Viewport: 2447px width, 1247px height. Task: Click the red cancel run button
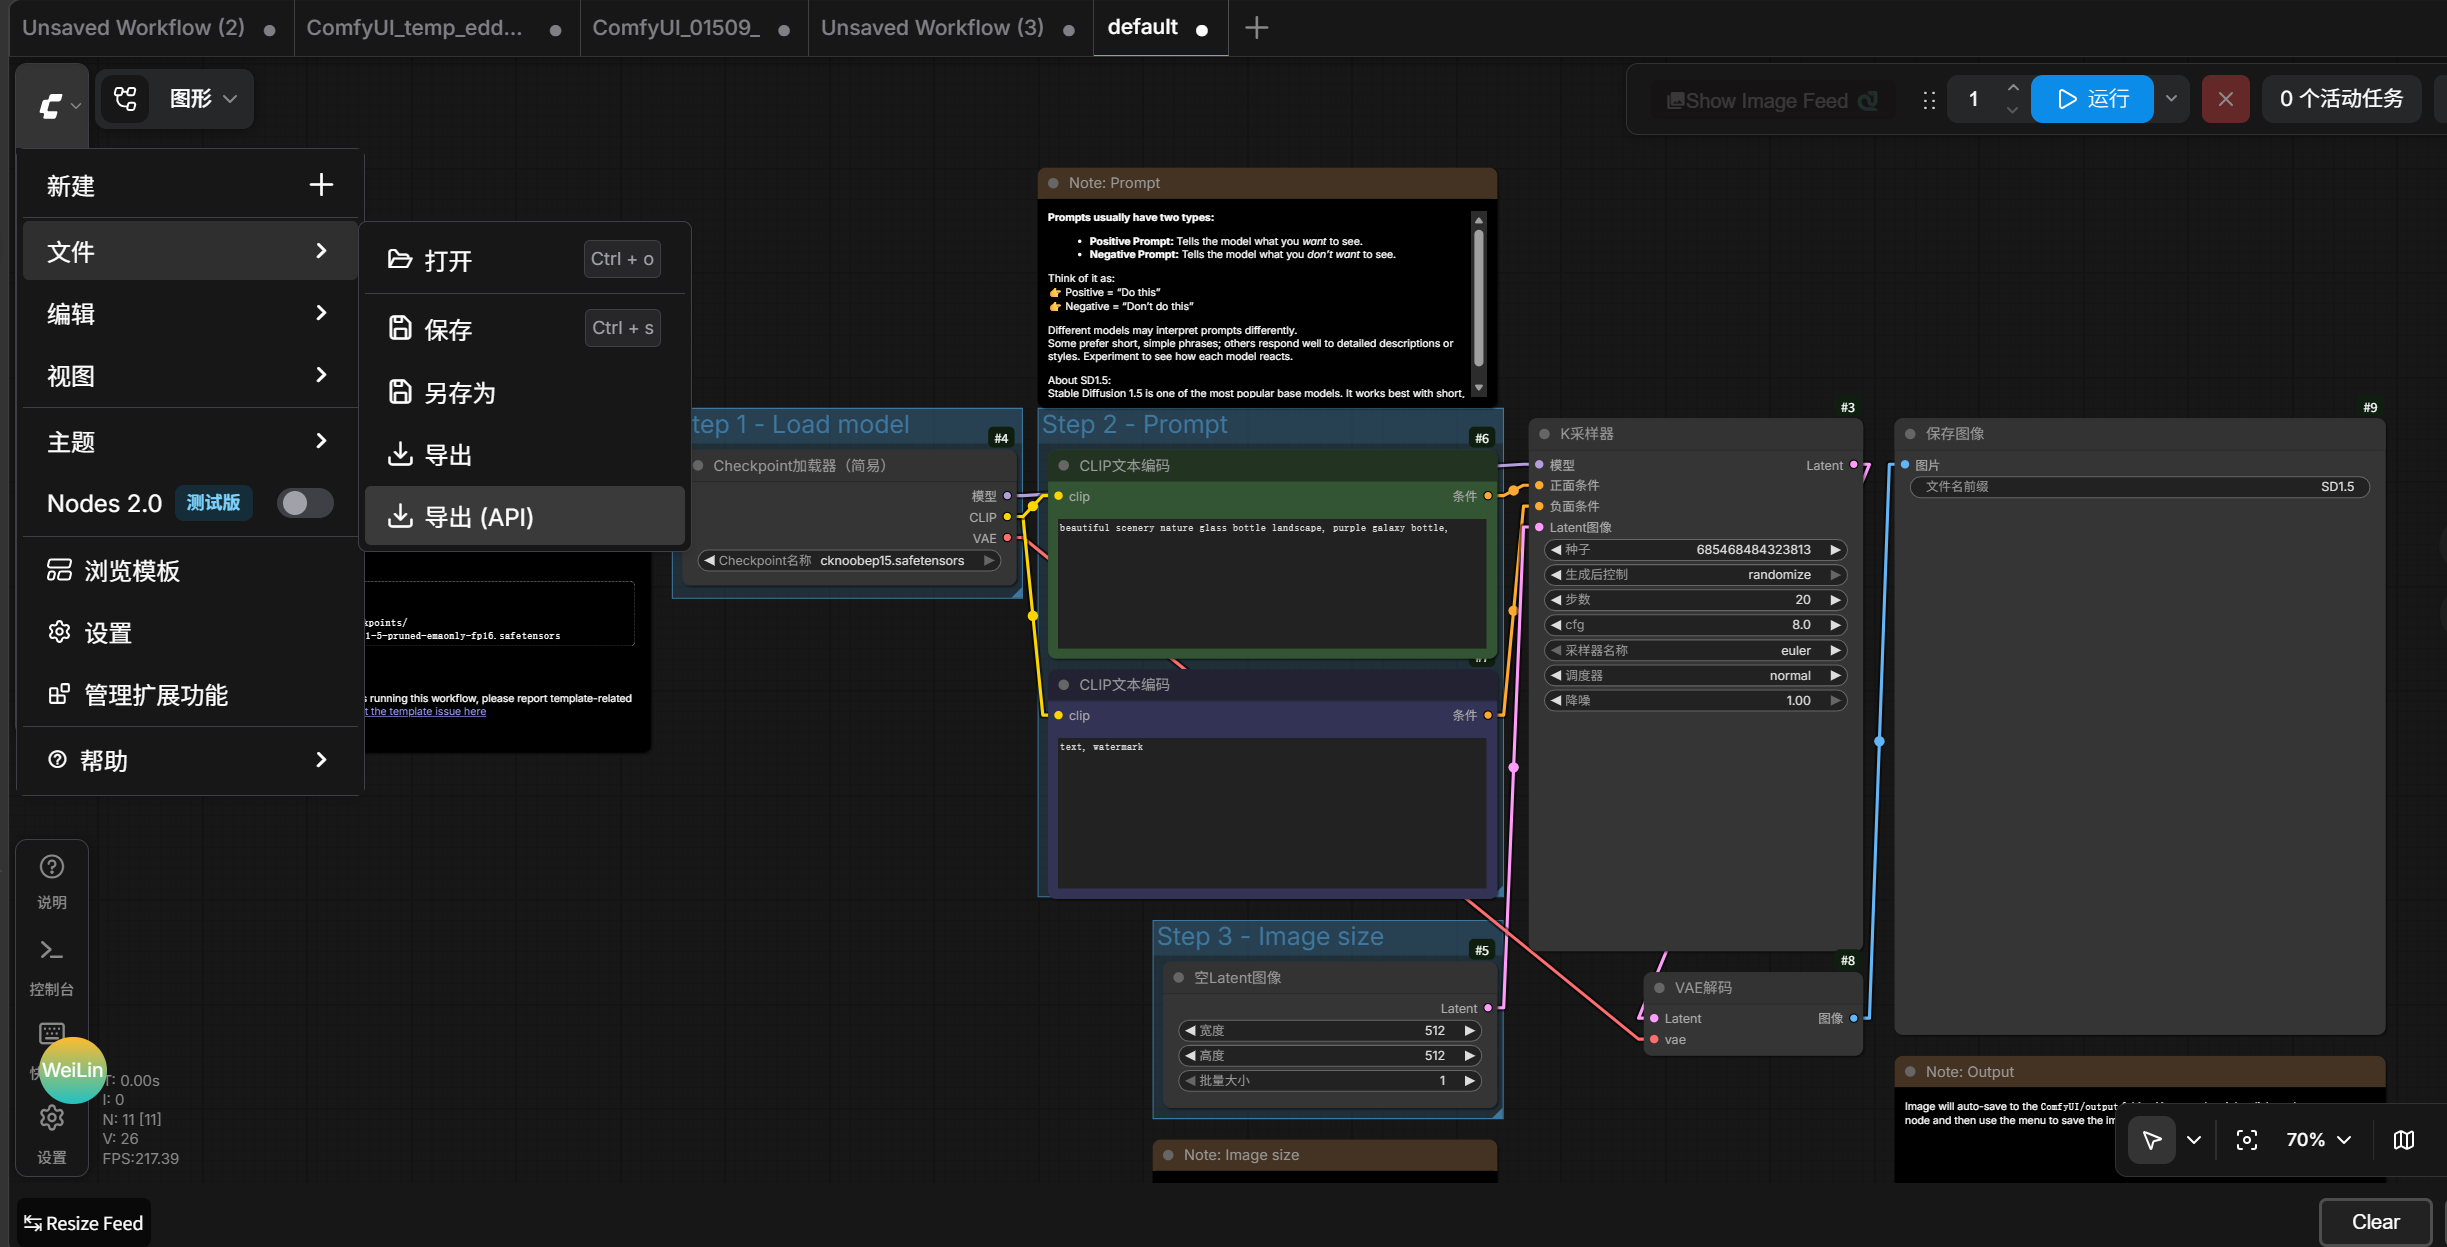pos(2225,99)
